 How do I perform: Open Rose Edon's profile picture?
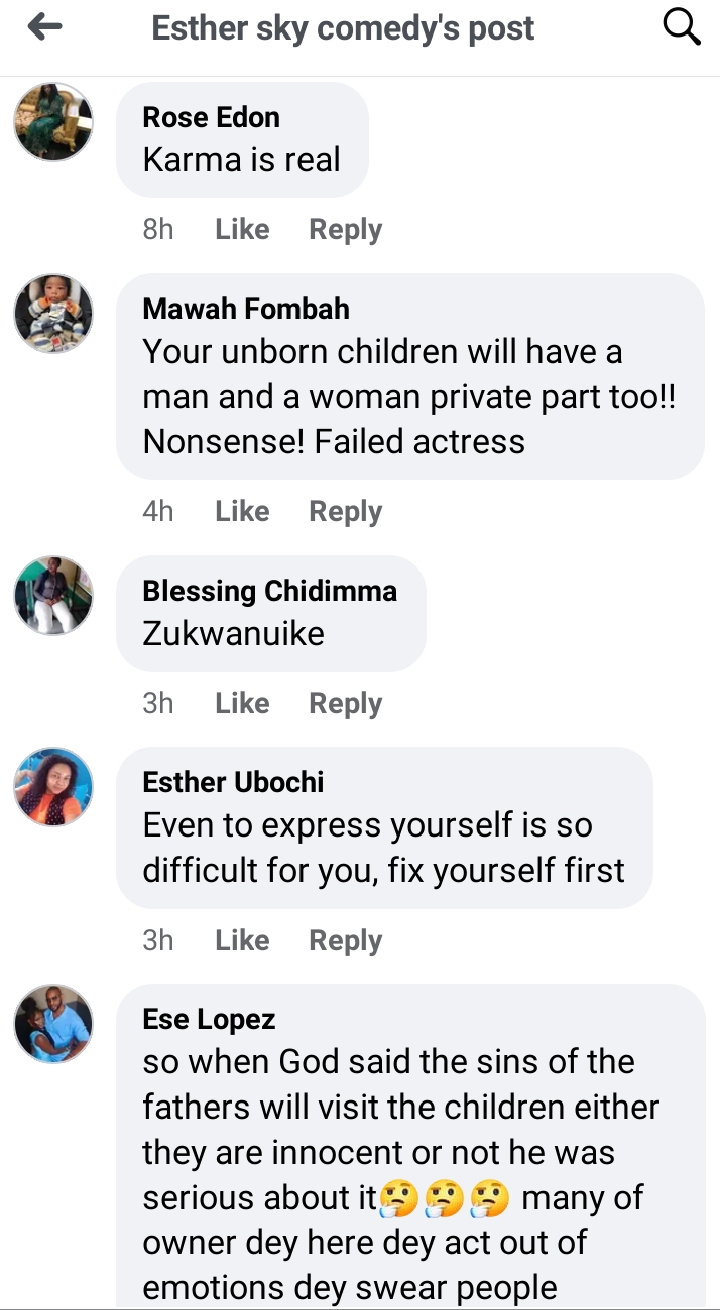(53, 122)
